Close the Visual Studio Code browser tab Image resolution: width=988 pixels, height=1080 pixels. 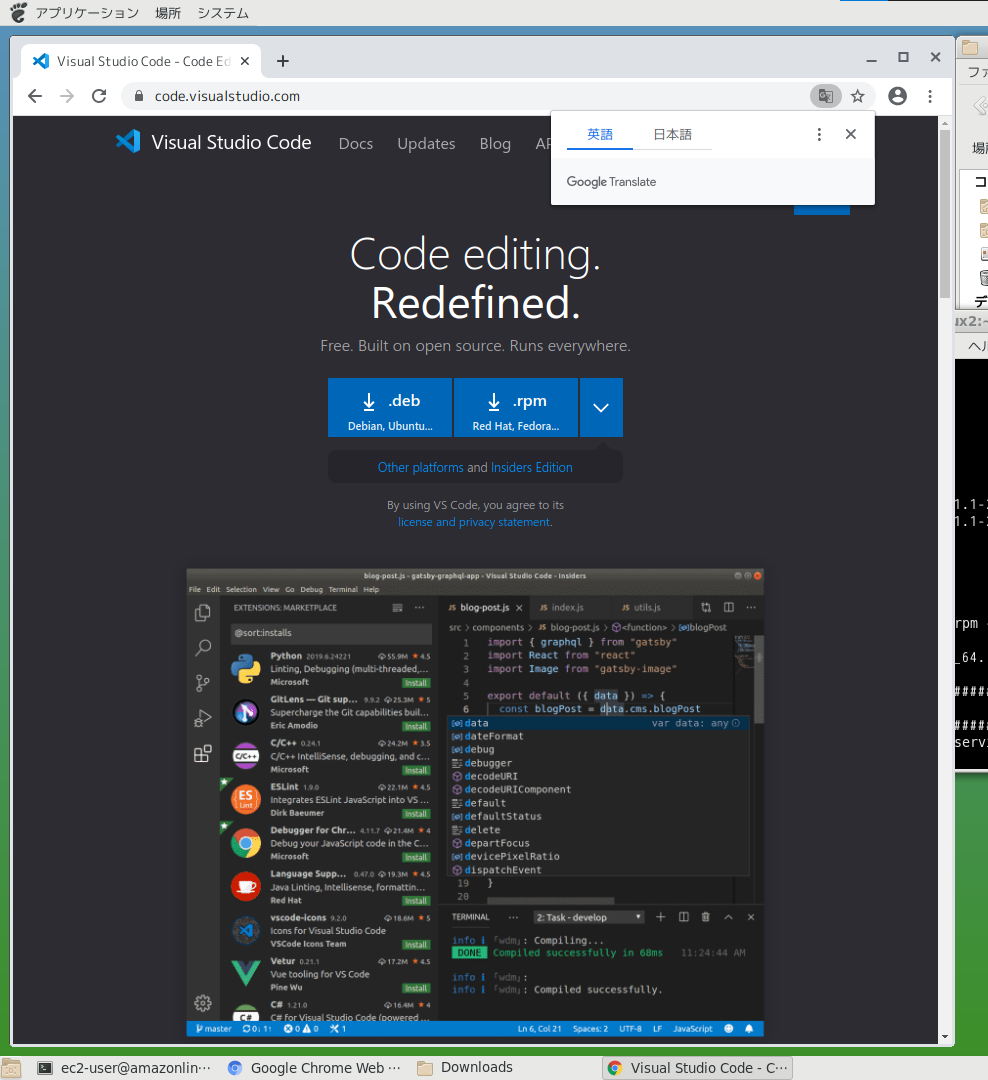pos(245,61)
